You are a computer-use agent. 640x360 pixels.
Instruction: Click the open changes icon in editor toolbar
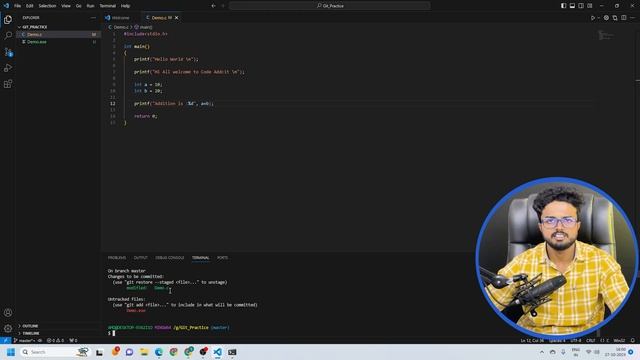pos(615,18)
